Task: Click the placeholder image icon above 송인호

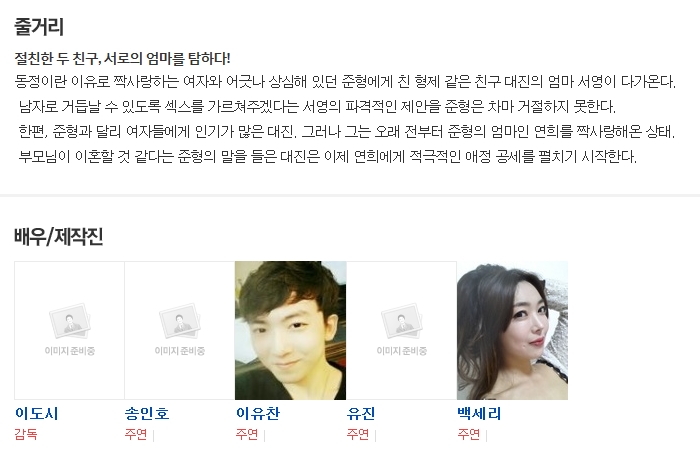Action: pyautogui.click(x=179, y=330)
